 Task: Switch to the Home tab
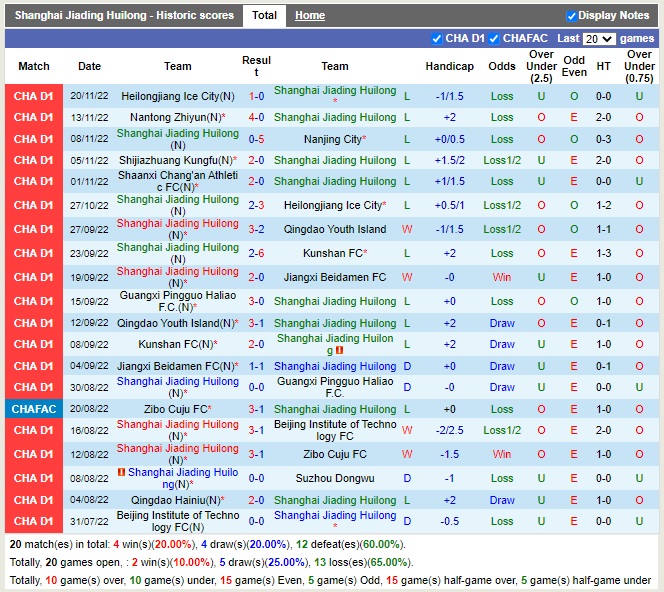(x=310, y=16)
